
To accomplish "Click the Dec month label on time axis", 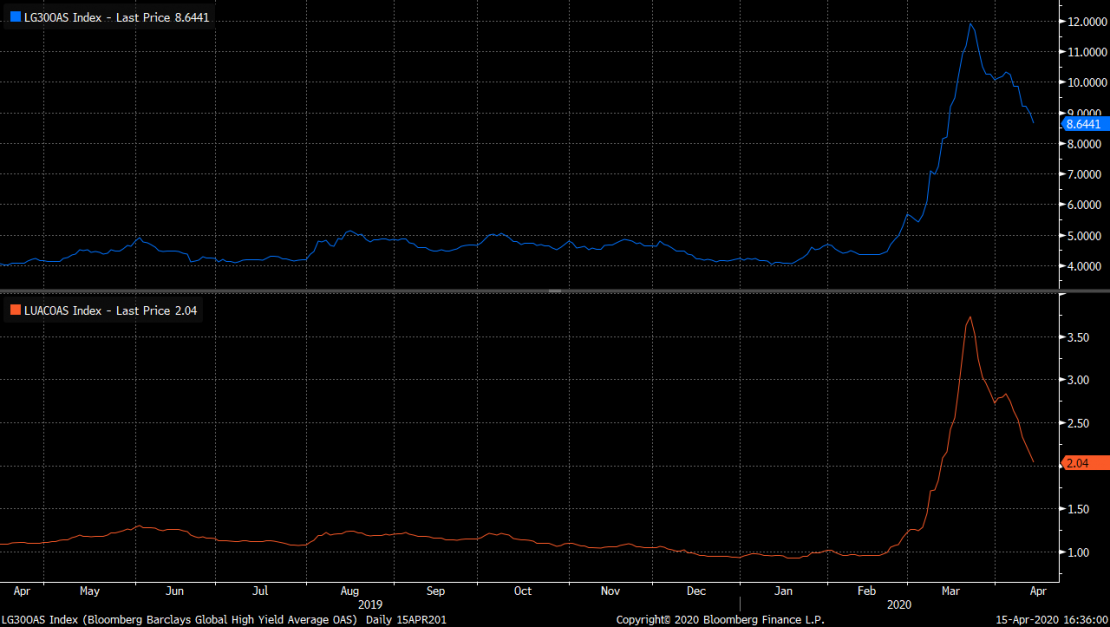I will click(699, 591).
